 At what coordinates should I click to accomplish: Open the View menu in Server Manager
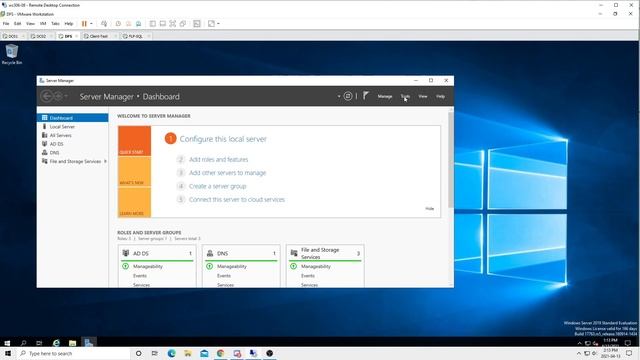tap(423, 96)
